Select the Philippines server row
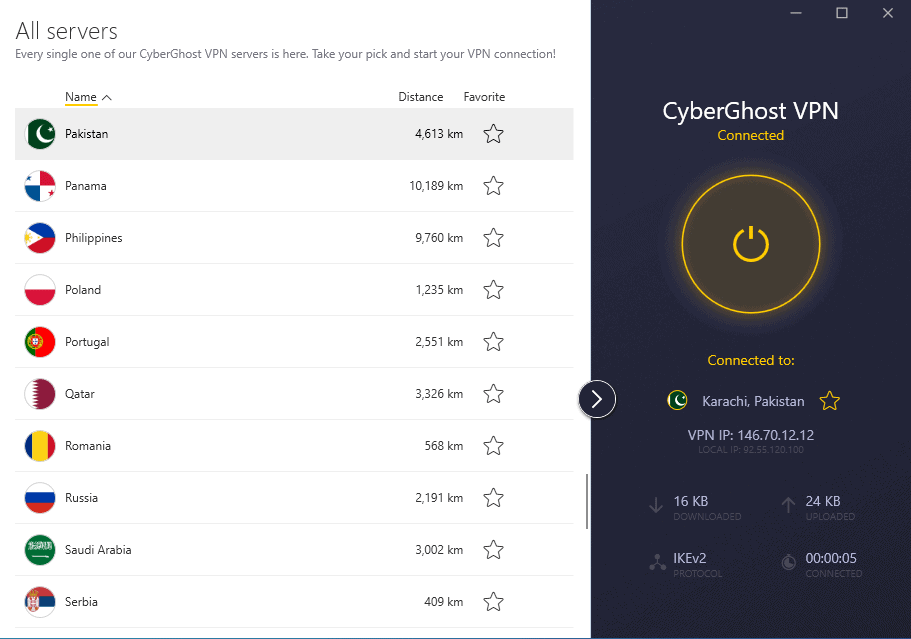Viewport: 911px width, 639px height. pos(250,238)
